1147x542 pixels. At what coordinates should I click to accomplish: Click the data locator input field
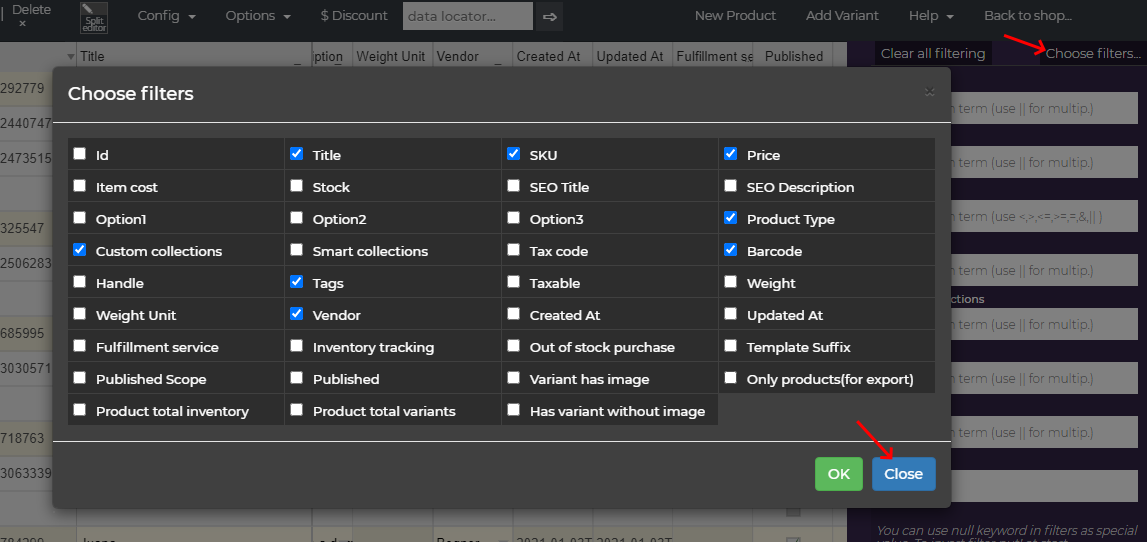point(467,16)
